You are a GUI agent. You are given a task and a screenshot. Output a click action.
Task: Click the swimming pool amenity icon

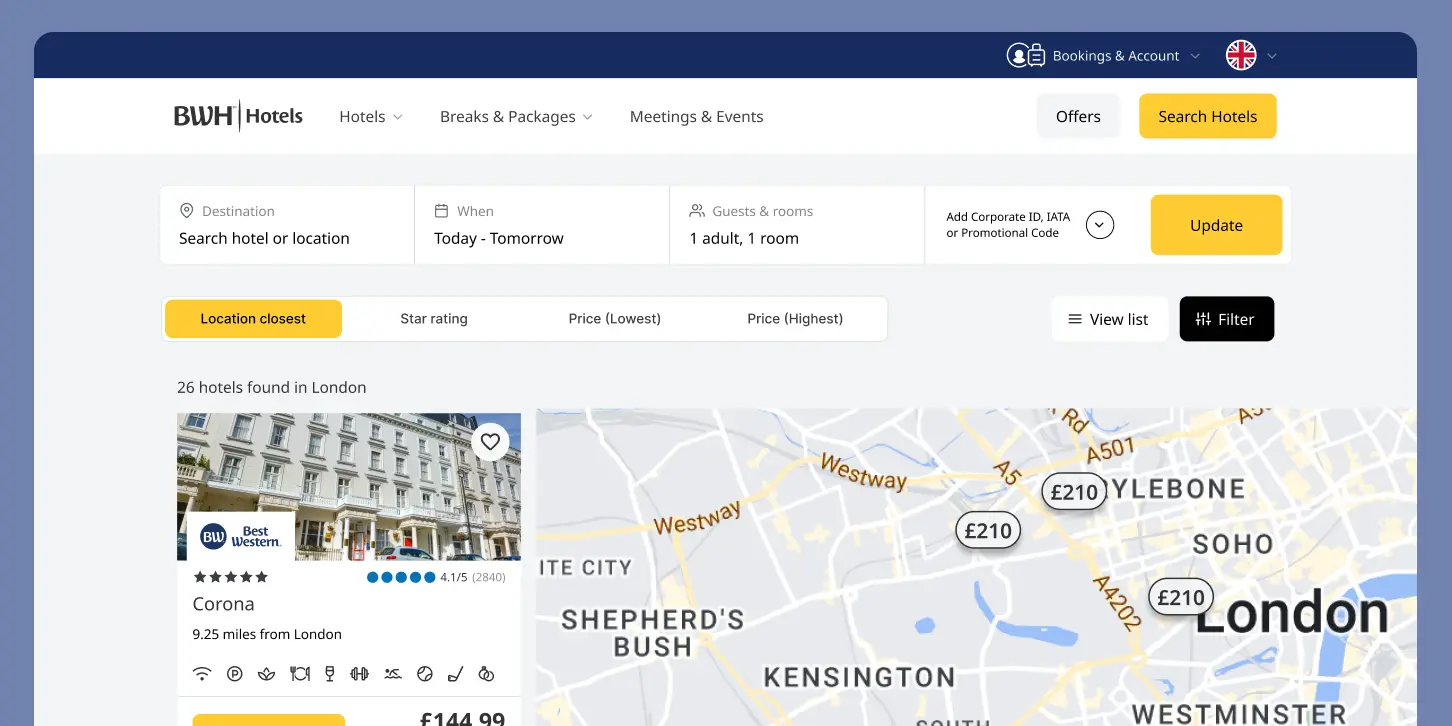[393, 674]
